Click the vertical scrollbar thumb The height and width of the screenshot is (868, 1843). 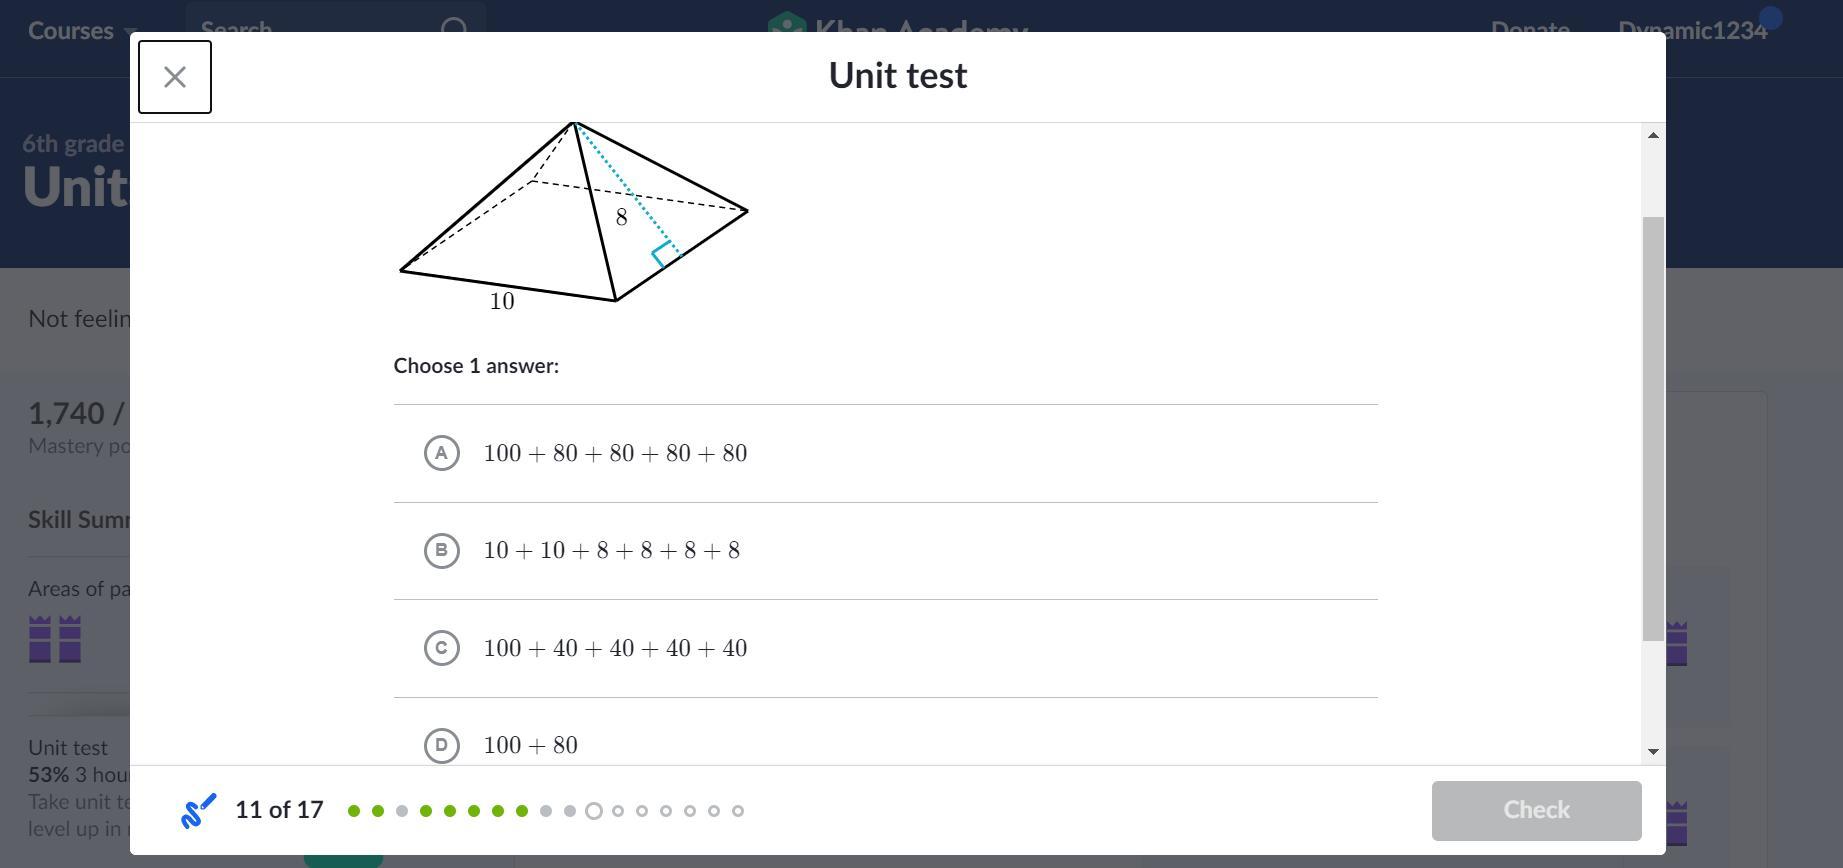coord(1653,429)
